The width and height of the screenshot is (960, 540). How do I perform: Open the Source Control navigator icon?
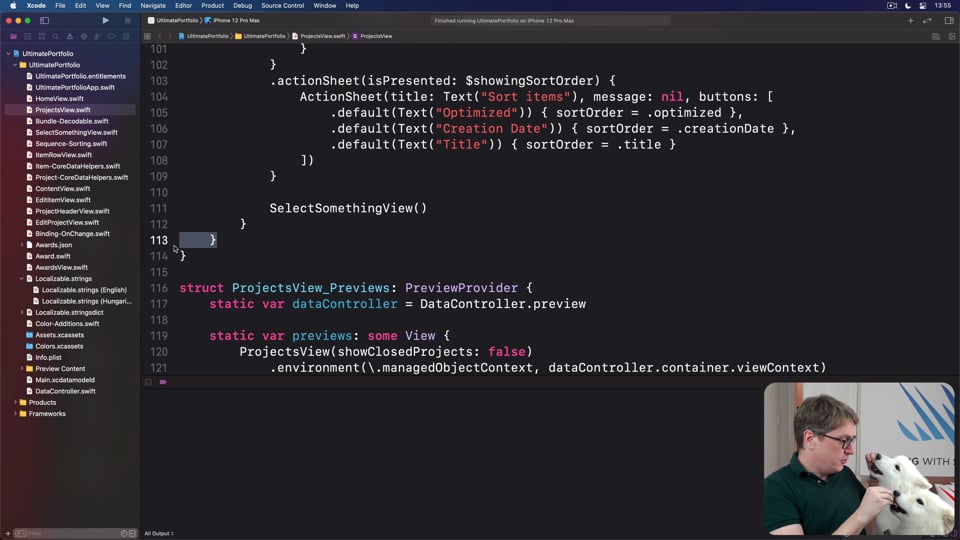click(x=28, y=36)
